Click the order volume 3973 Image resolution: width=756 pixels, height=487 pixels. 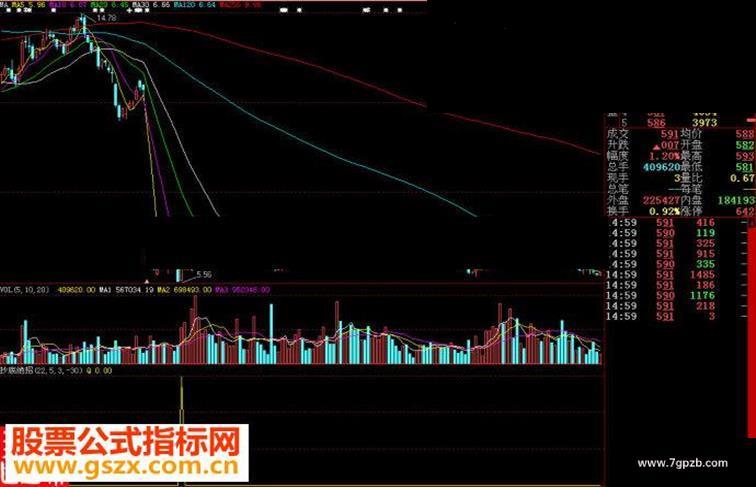704,122
